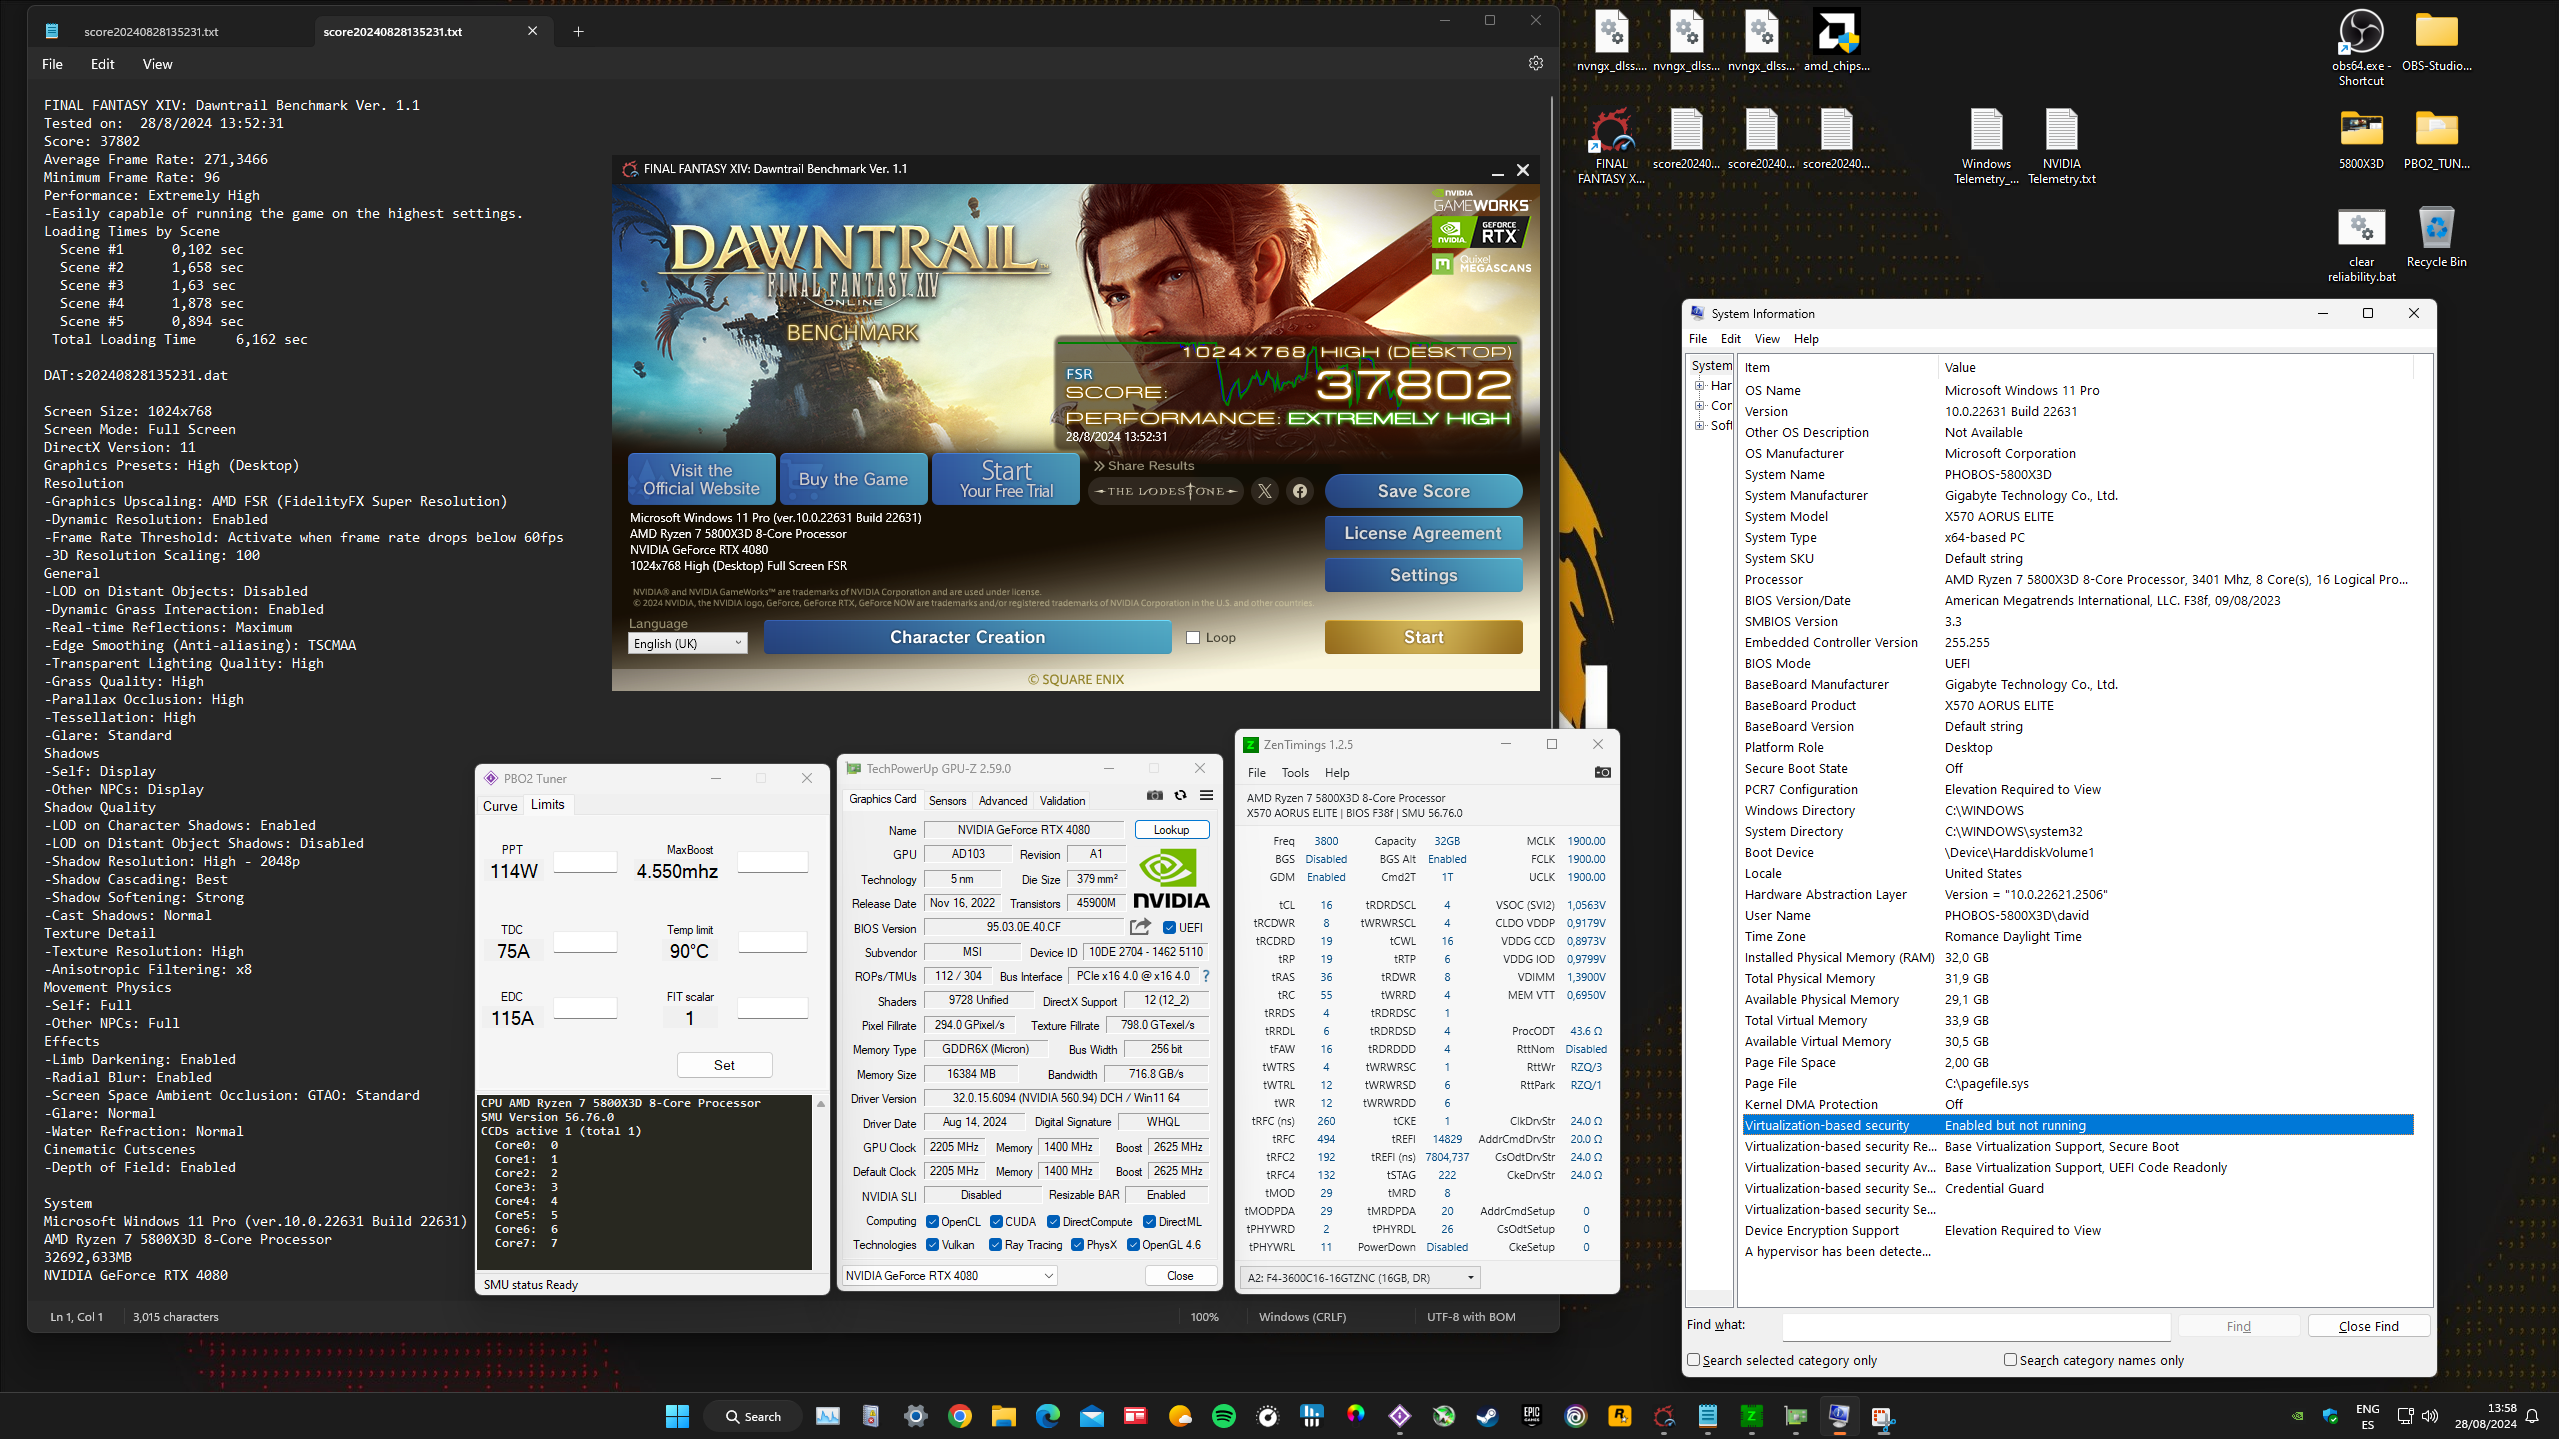Toggle the DirectCompute checkbox in GPU-Z
2559x1439 pixels.
pos(1053,1221)
